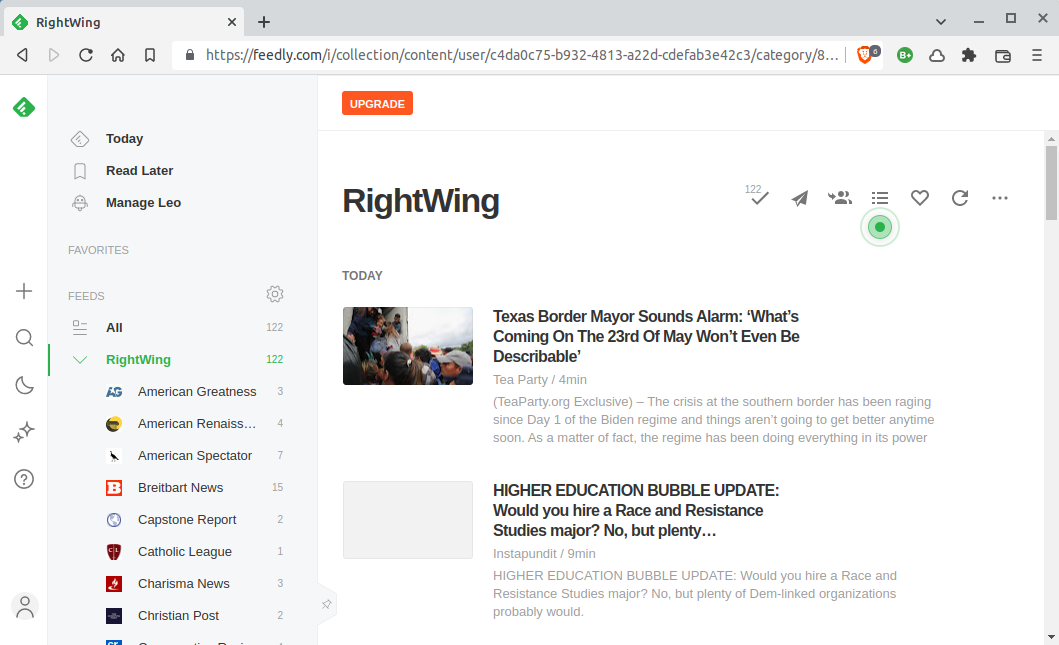
Task: Toggle night mode moon icon
Action: coord(24,385)
